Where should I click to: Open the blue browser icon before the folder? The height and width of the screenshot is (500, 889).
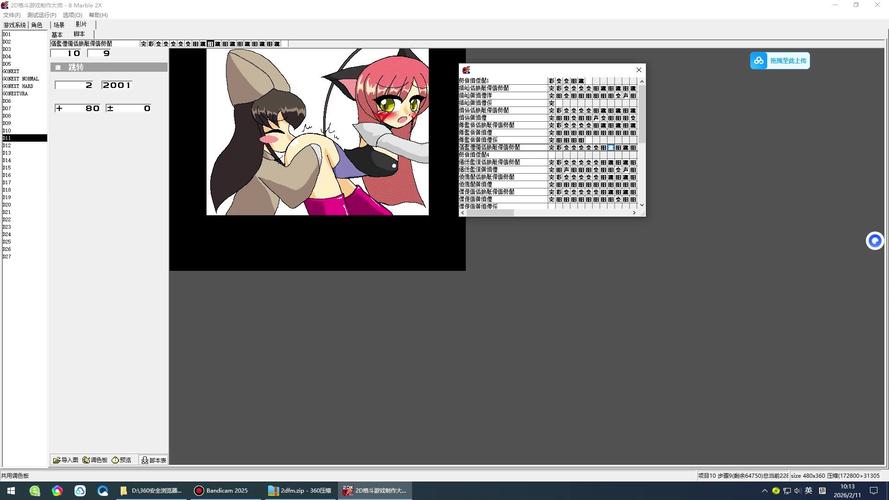pos(103,490)
